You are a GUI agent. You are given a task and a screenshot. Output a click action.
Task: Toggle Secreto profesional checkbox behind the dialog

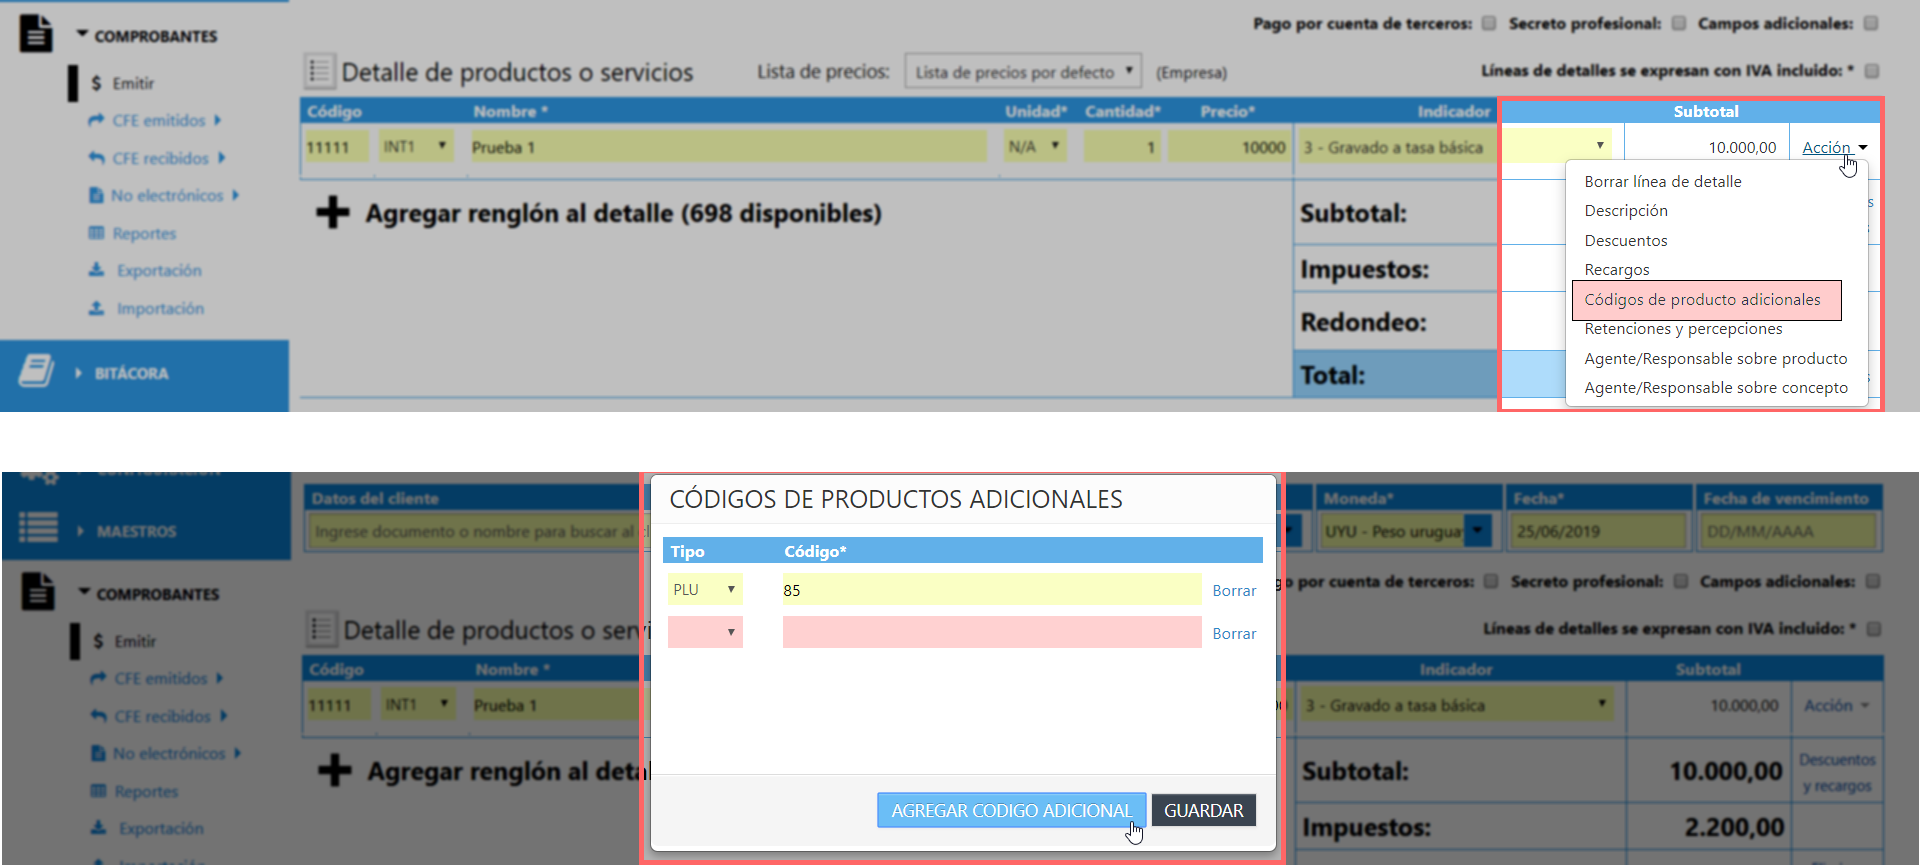[x=1681, y=581]
